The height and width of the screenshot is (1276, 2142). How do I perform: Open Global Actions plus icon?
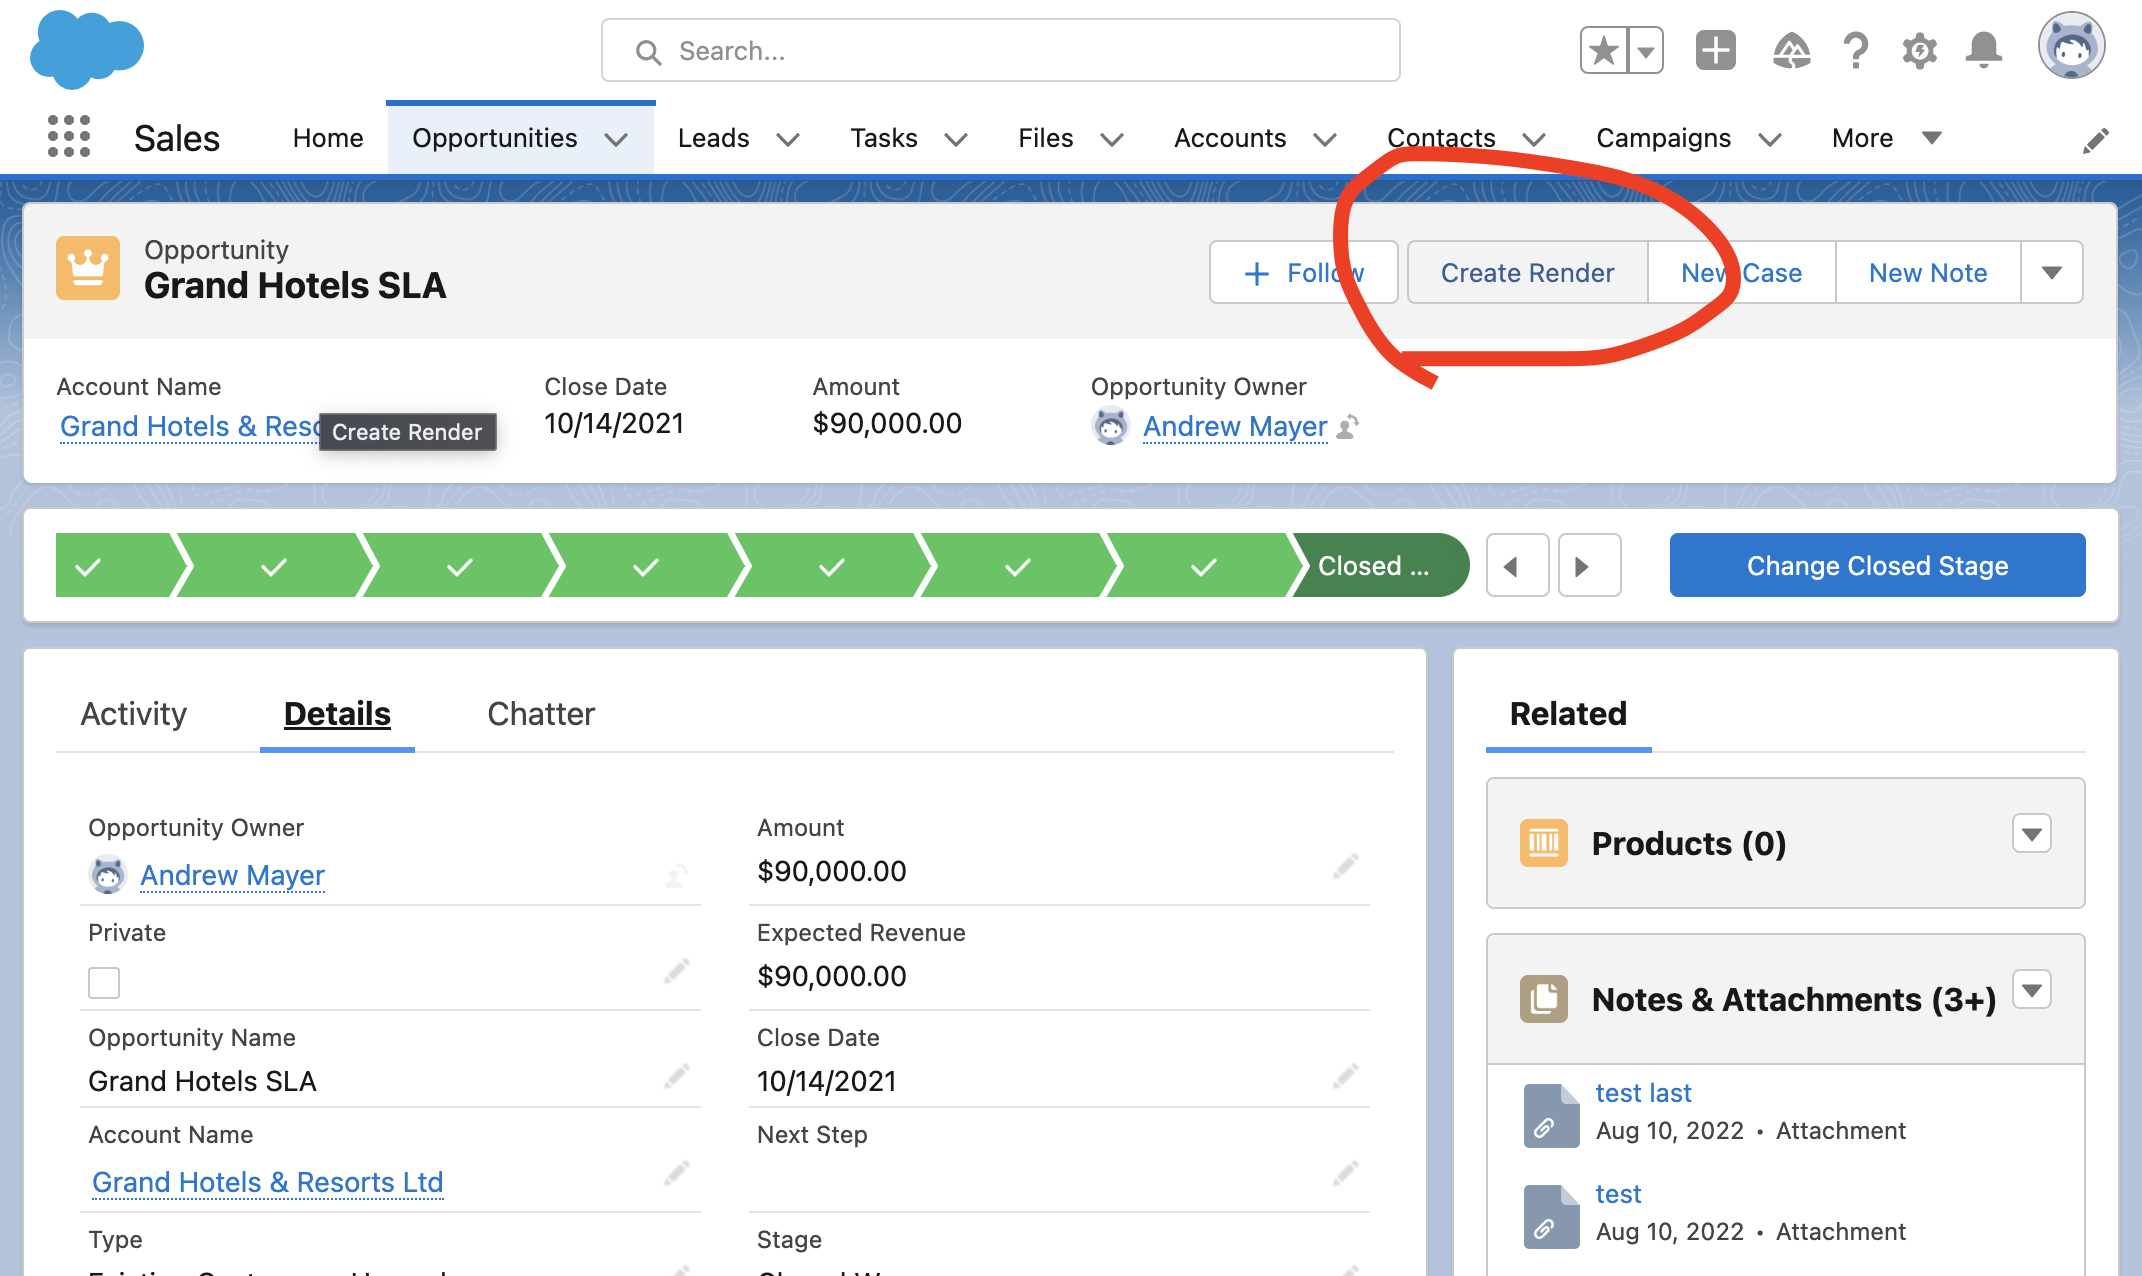click(1716, 50)
